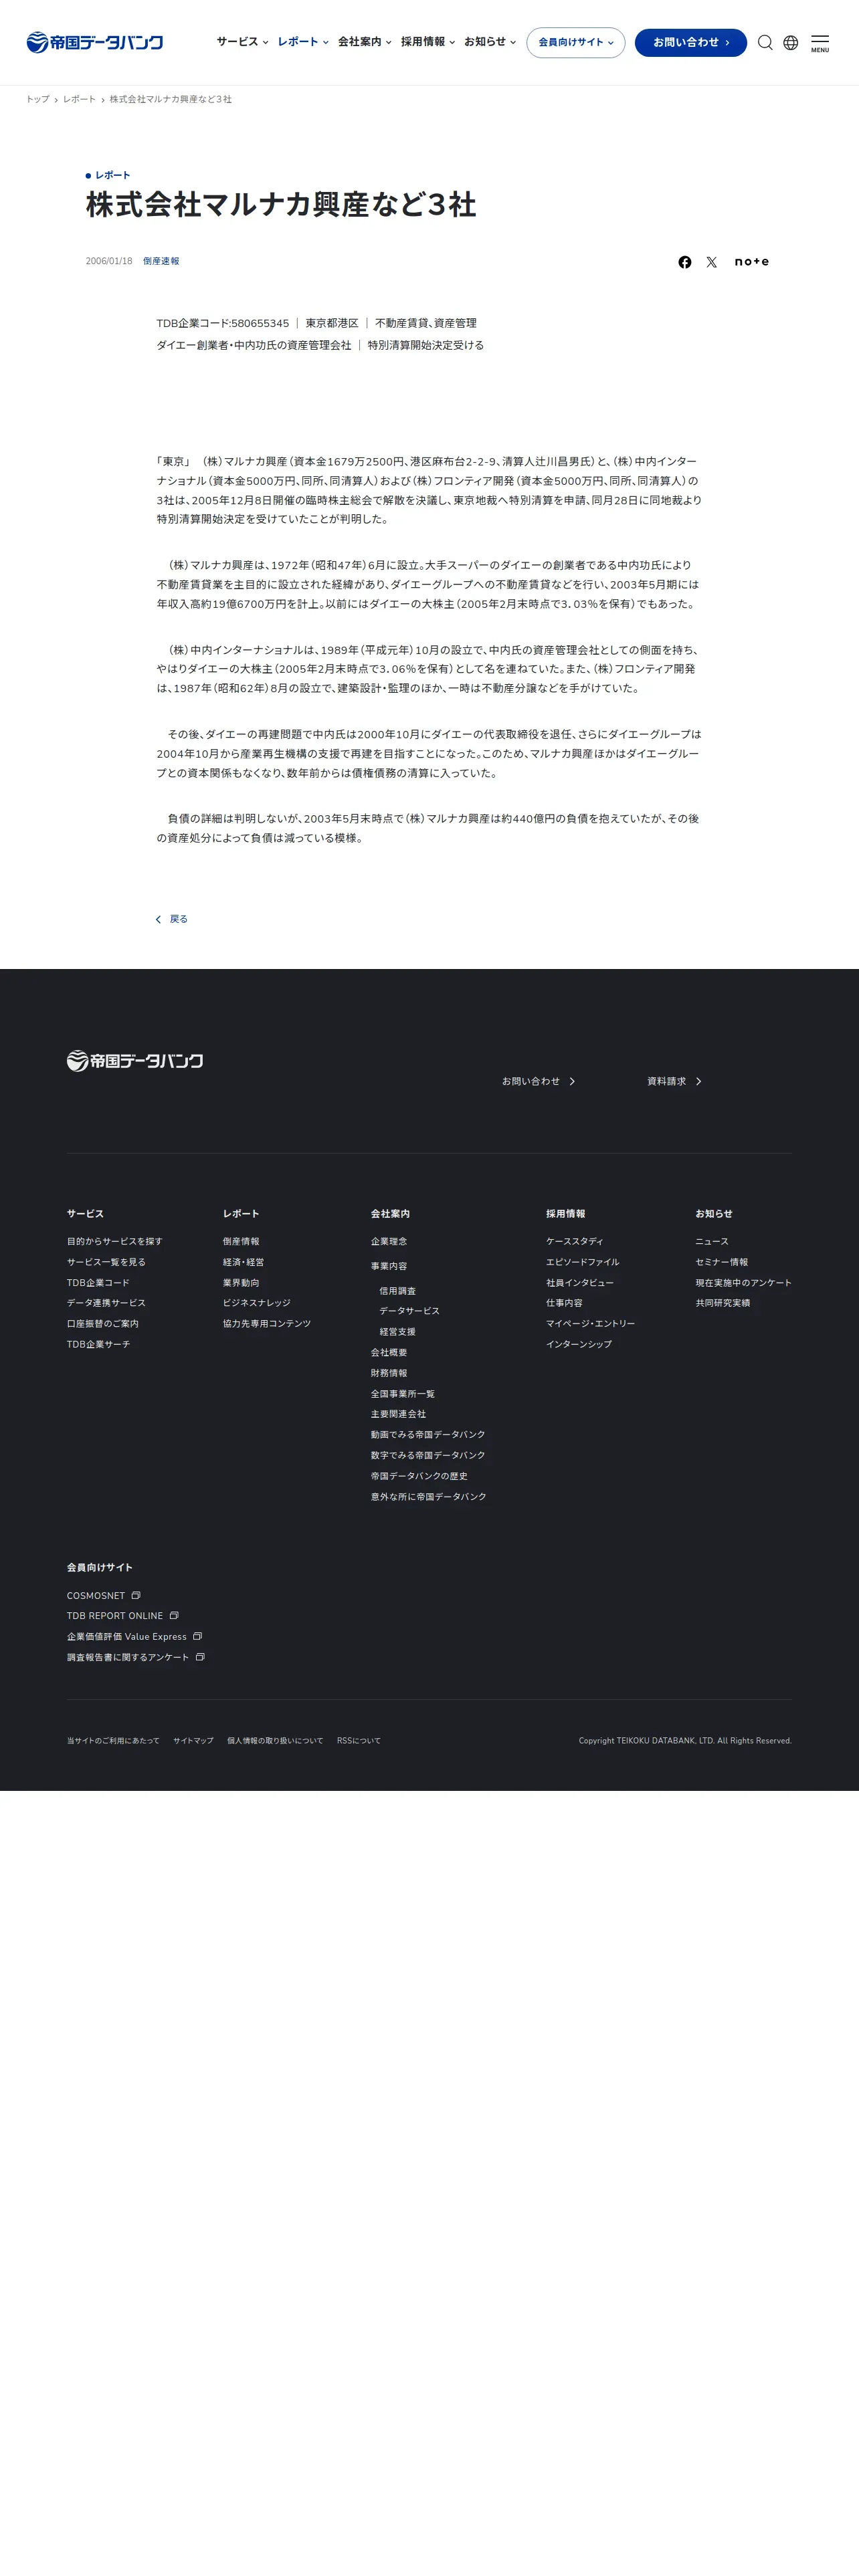
Task: Open the search magnifier icon
Action: [765, 43]
